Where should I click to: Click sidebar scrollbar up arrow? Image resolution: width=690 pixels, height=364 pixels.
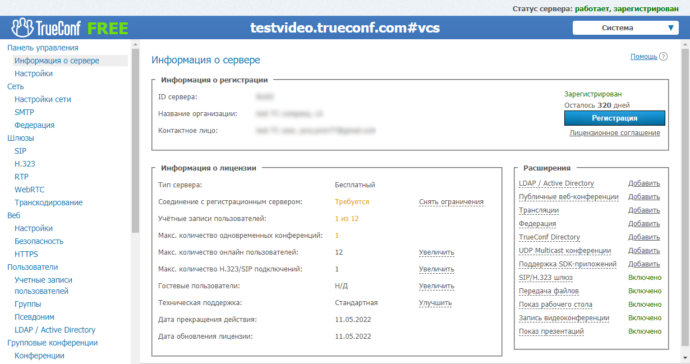coord(135,44)
